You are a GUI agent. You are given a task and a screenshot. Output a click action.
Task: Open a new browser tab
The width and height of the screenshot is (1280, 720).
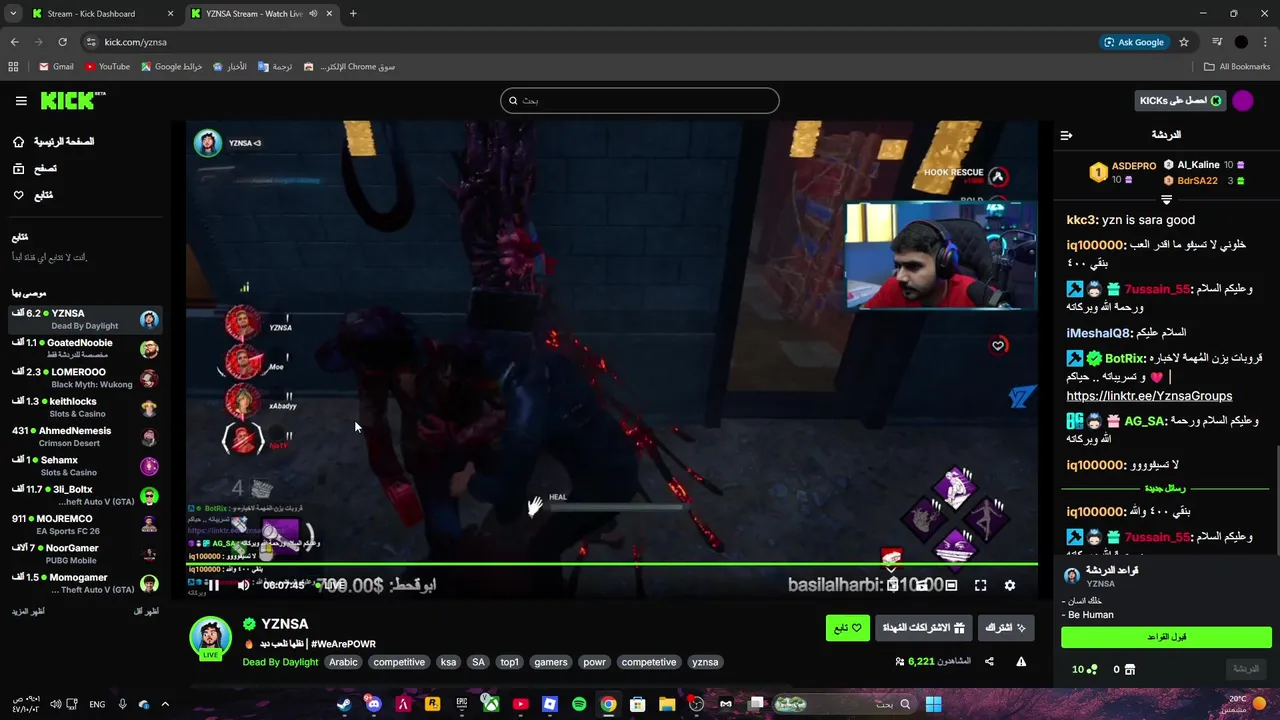(x=353, y=14)
